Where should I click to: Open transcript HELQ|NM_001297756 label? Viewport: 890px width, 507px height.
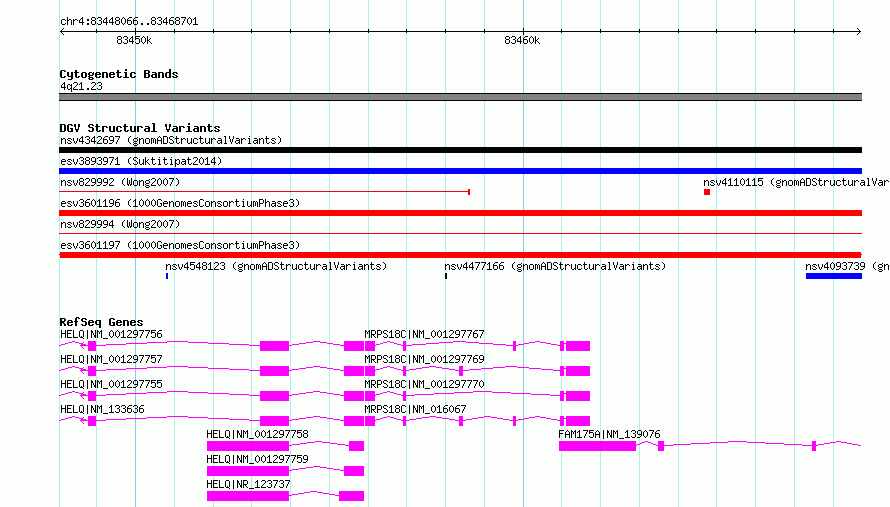click(x=111, y=334)
